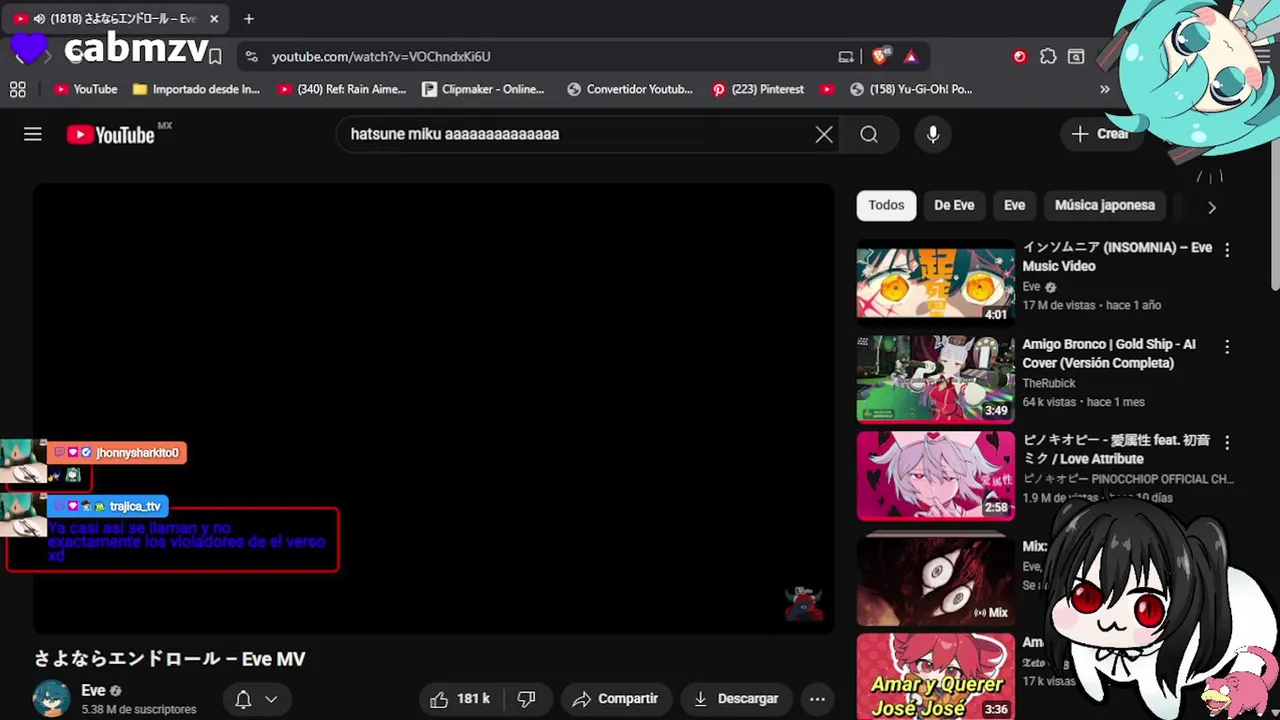Open the unlabeled red YouTube bookmark icon

827,89
